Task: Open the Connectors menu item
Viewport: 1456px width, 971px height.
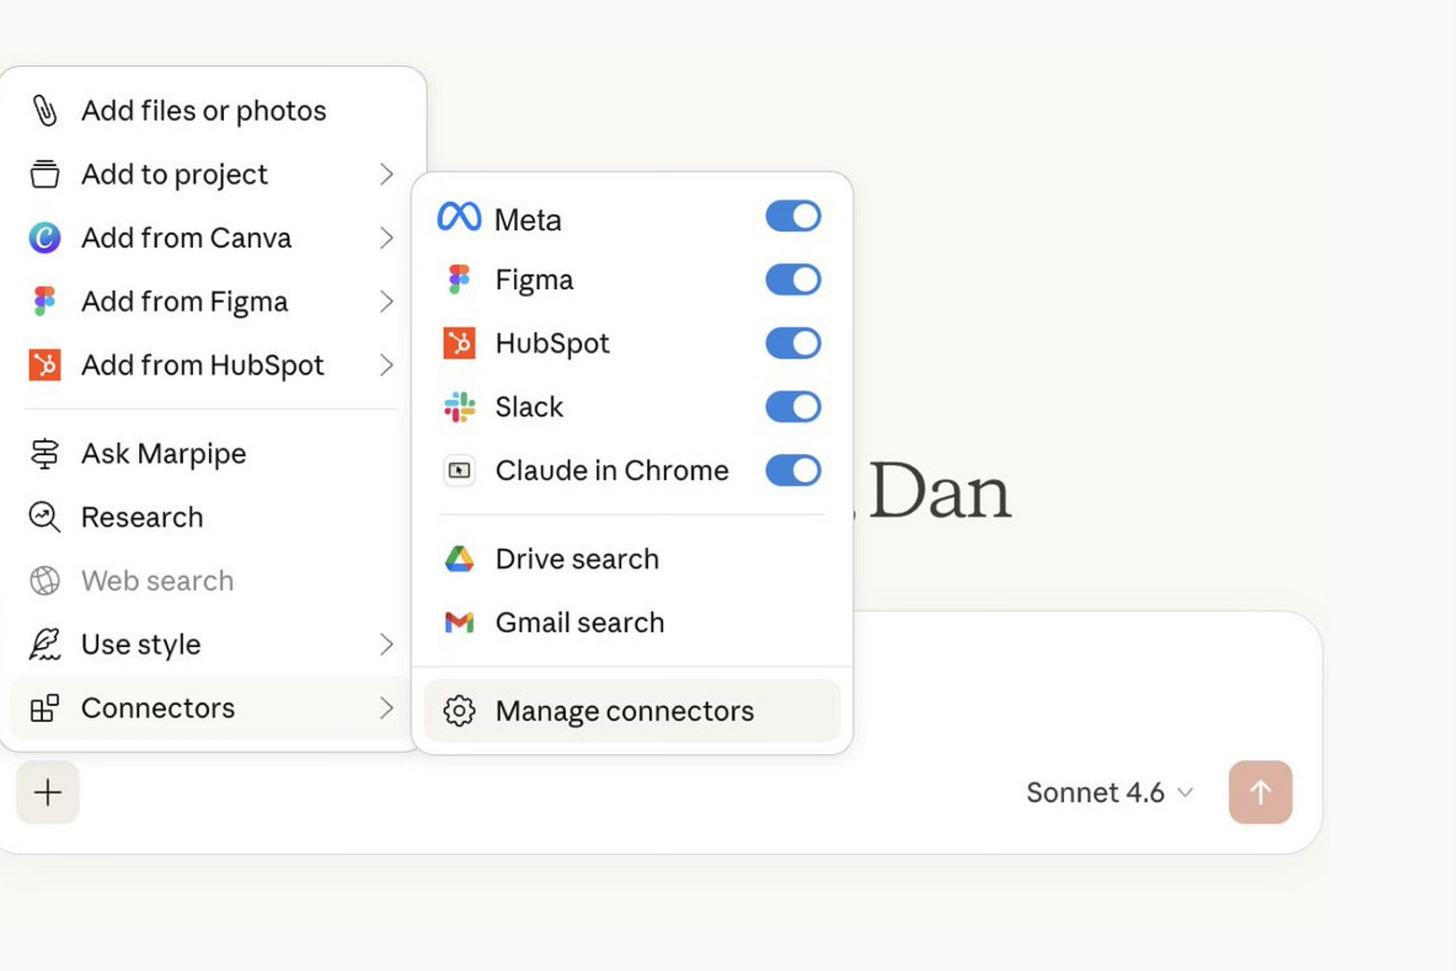Action: [157, 708]
